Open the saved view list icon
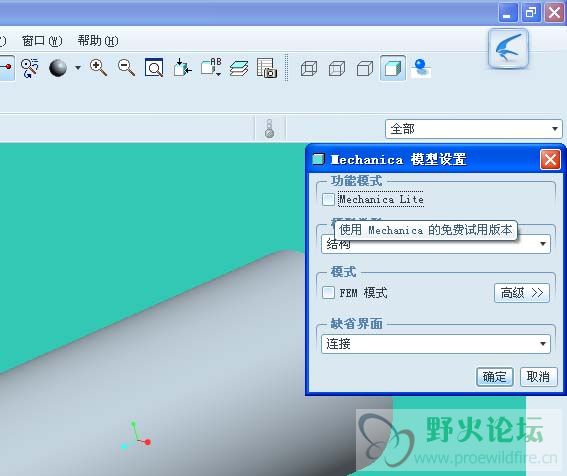This screenshot has height=476, width=567. 211,68
